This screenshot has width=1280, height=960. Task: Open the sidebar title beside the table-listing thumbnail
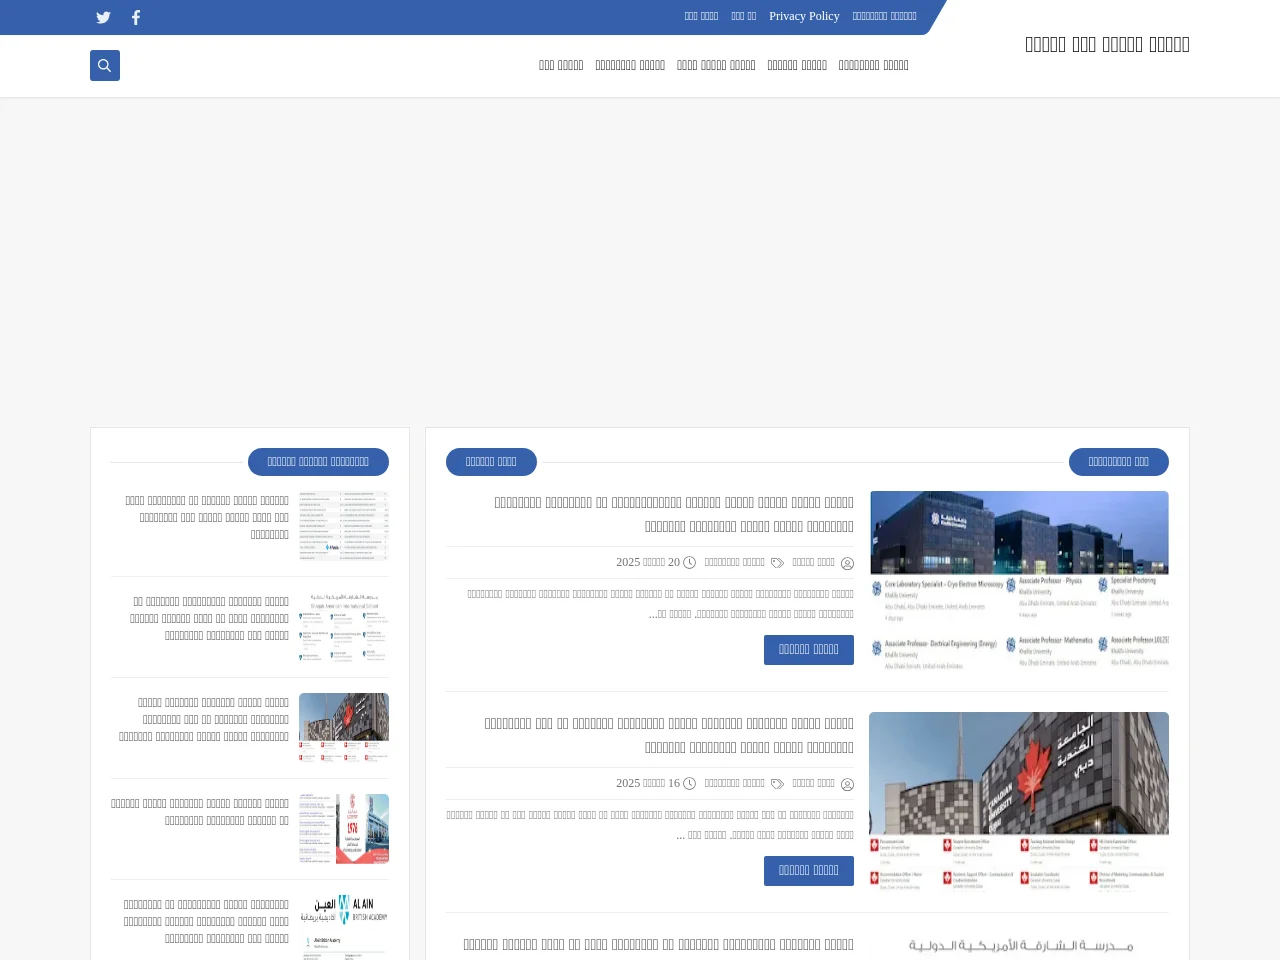[207, 518]
